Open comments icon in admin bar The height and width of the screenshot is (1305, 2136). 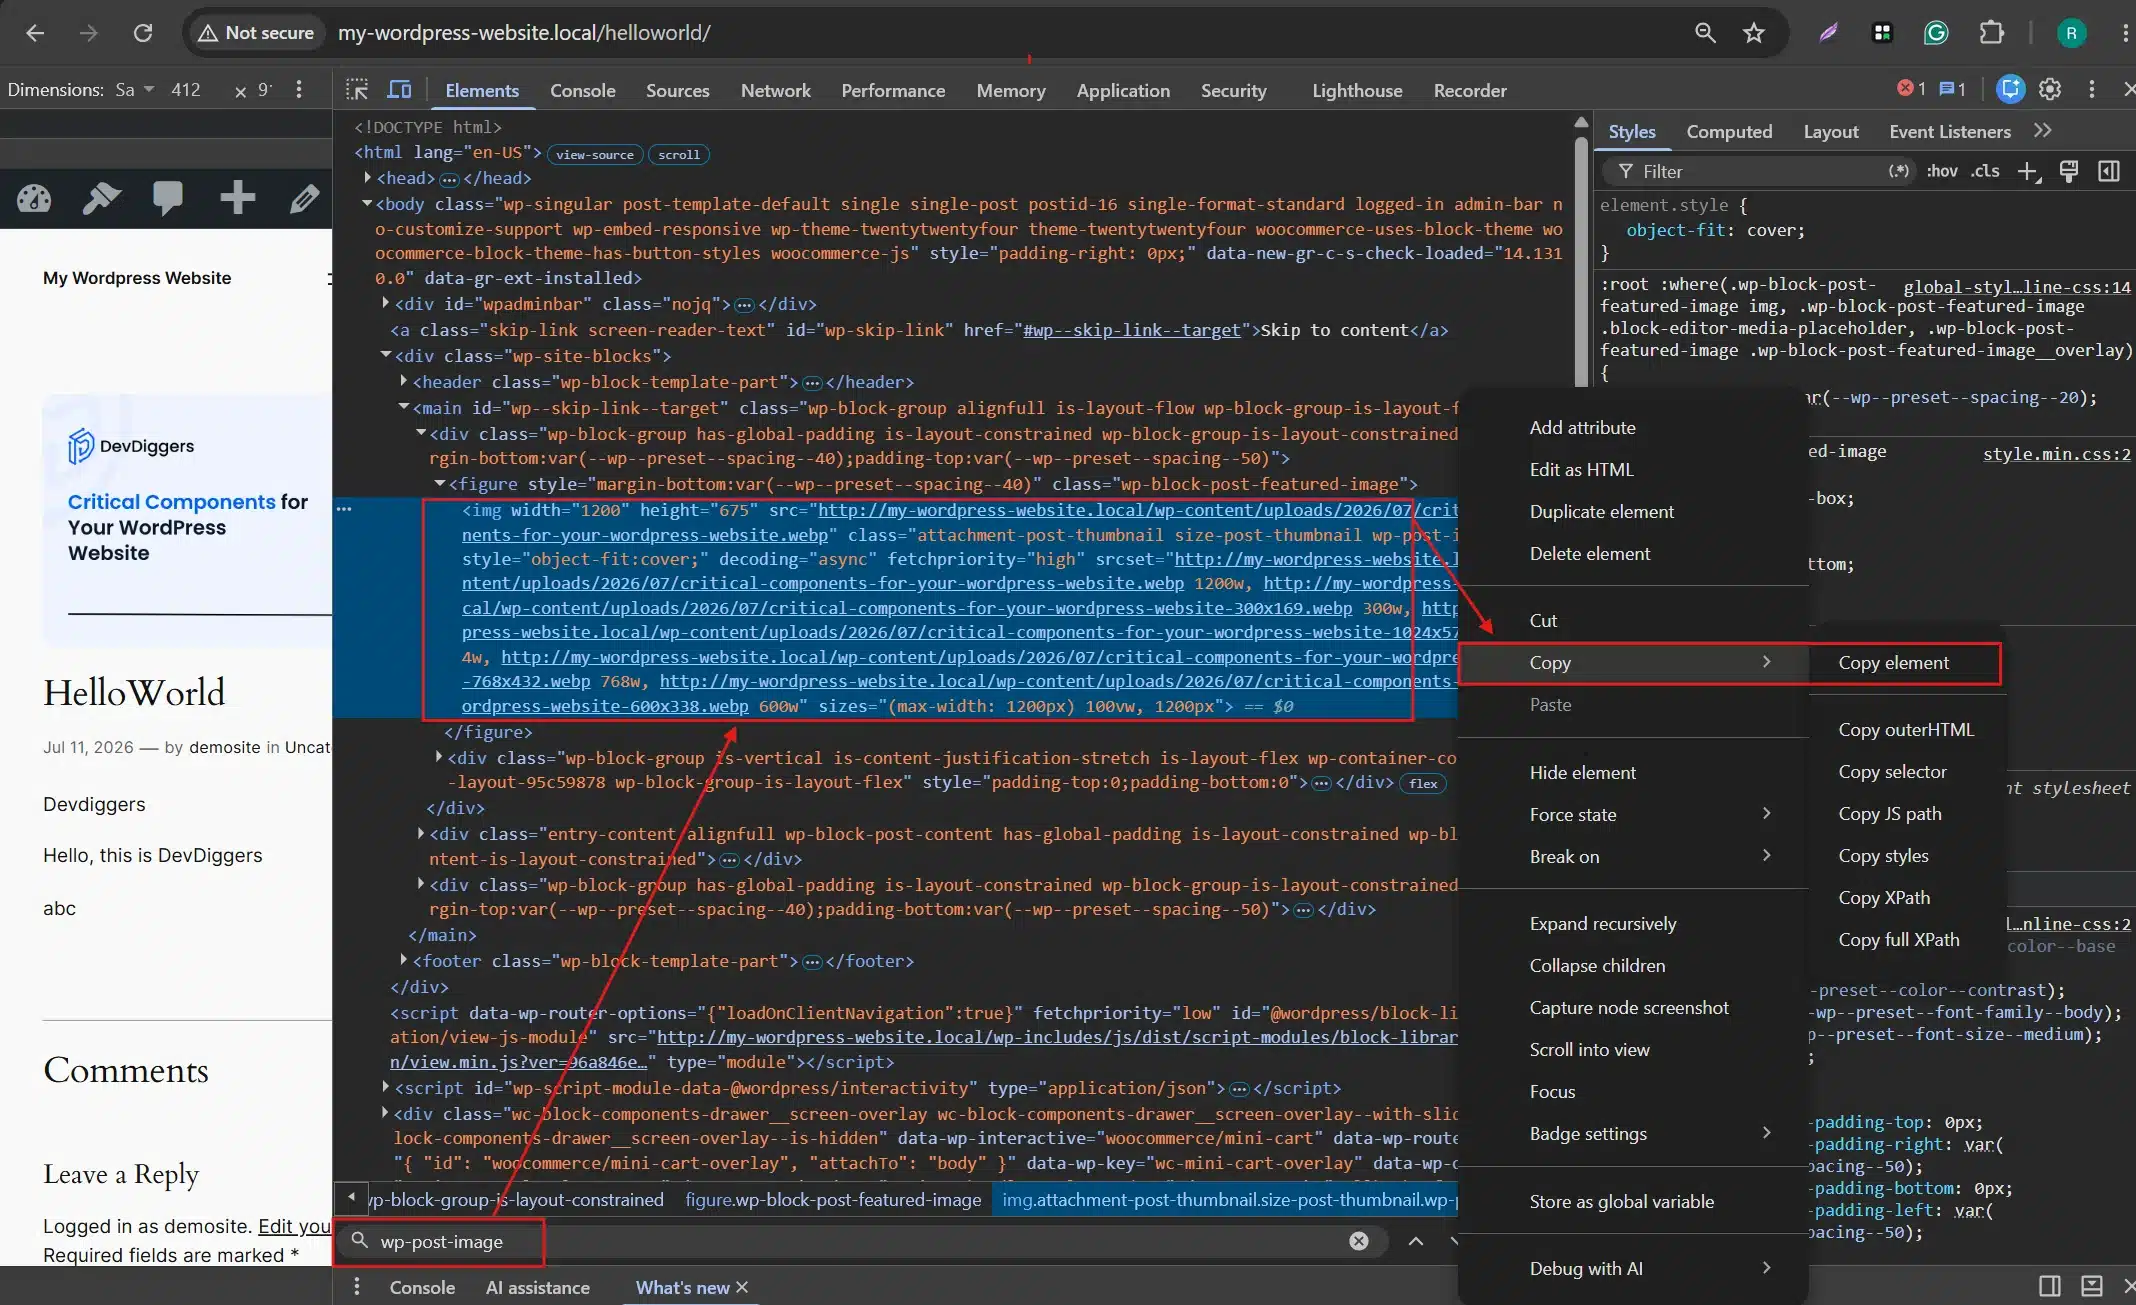pyautogui.click(x=168, y=199)
